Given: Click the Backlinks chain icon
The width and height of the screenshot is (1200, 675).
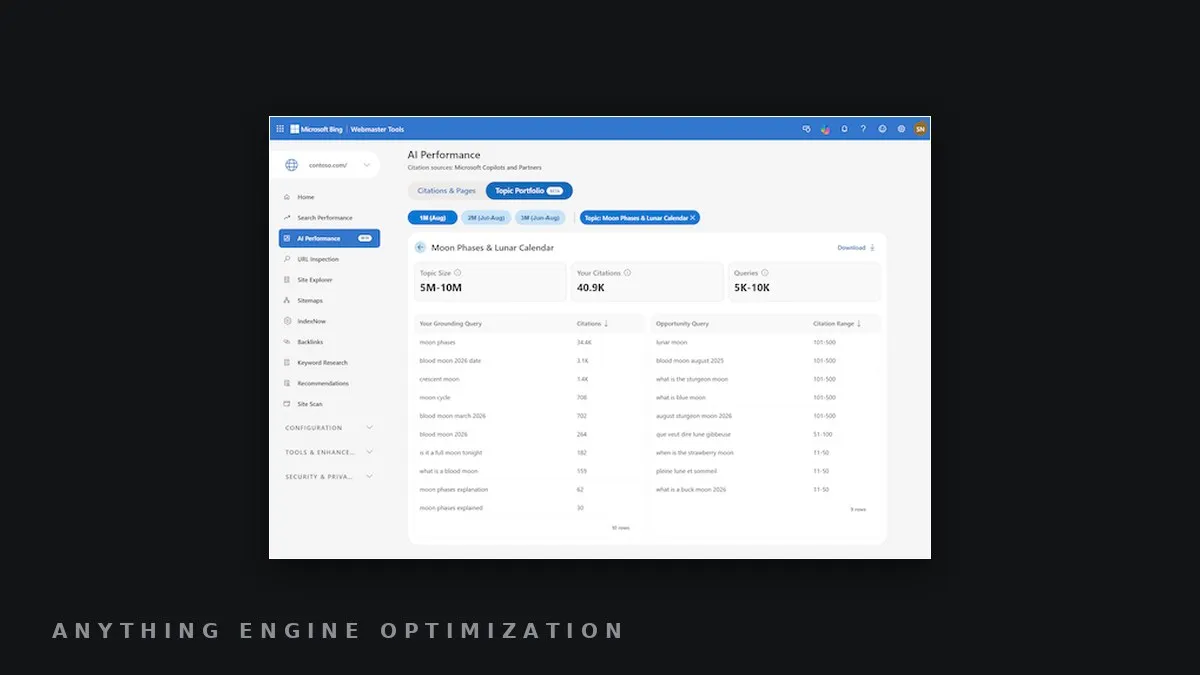Looking at the screenshot, I should tap(287, 342).
